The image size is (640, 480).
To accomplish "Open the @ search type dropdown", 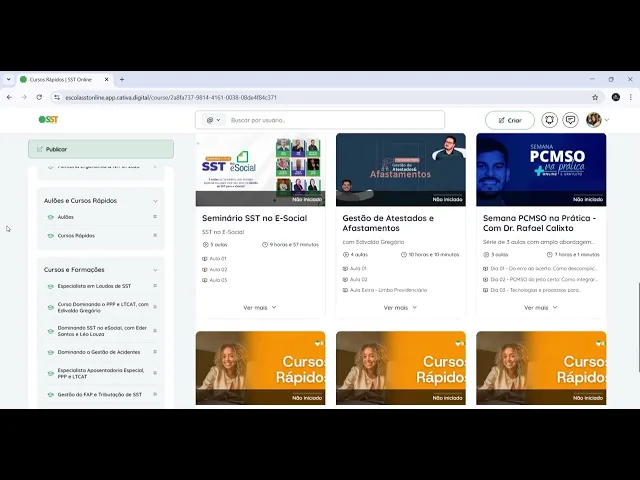I will [213, 120].
